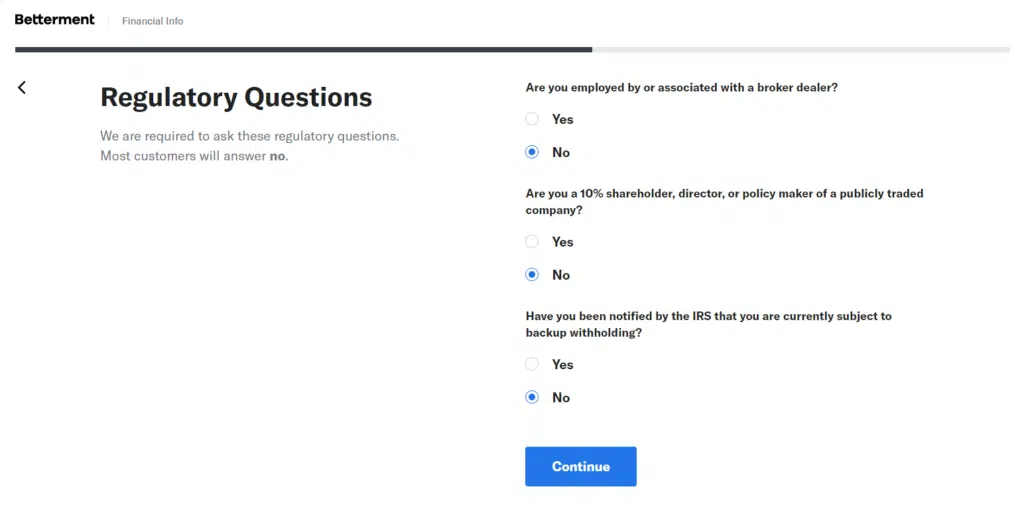Pick Yes for IRS backup withholding
The height and width of the screenshot is (509, 1024).
[x=532, y=364]
